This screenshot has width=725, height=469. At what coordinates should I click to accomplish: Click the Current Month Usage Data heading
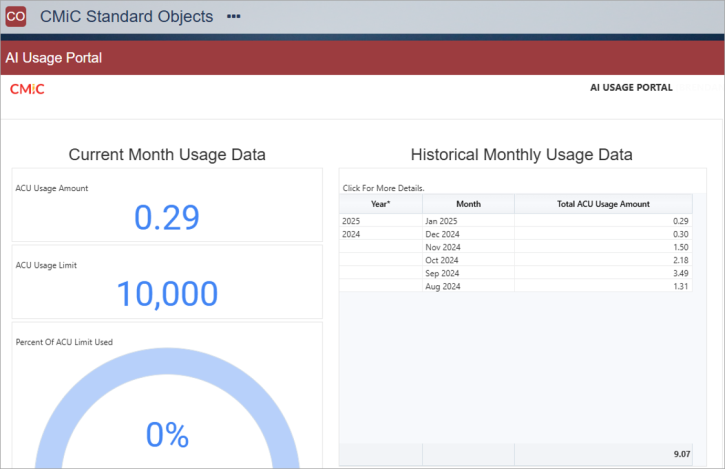[x=167, y=154]
